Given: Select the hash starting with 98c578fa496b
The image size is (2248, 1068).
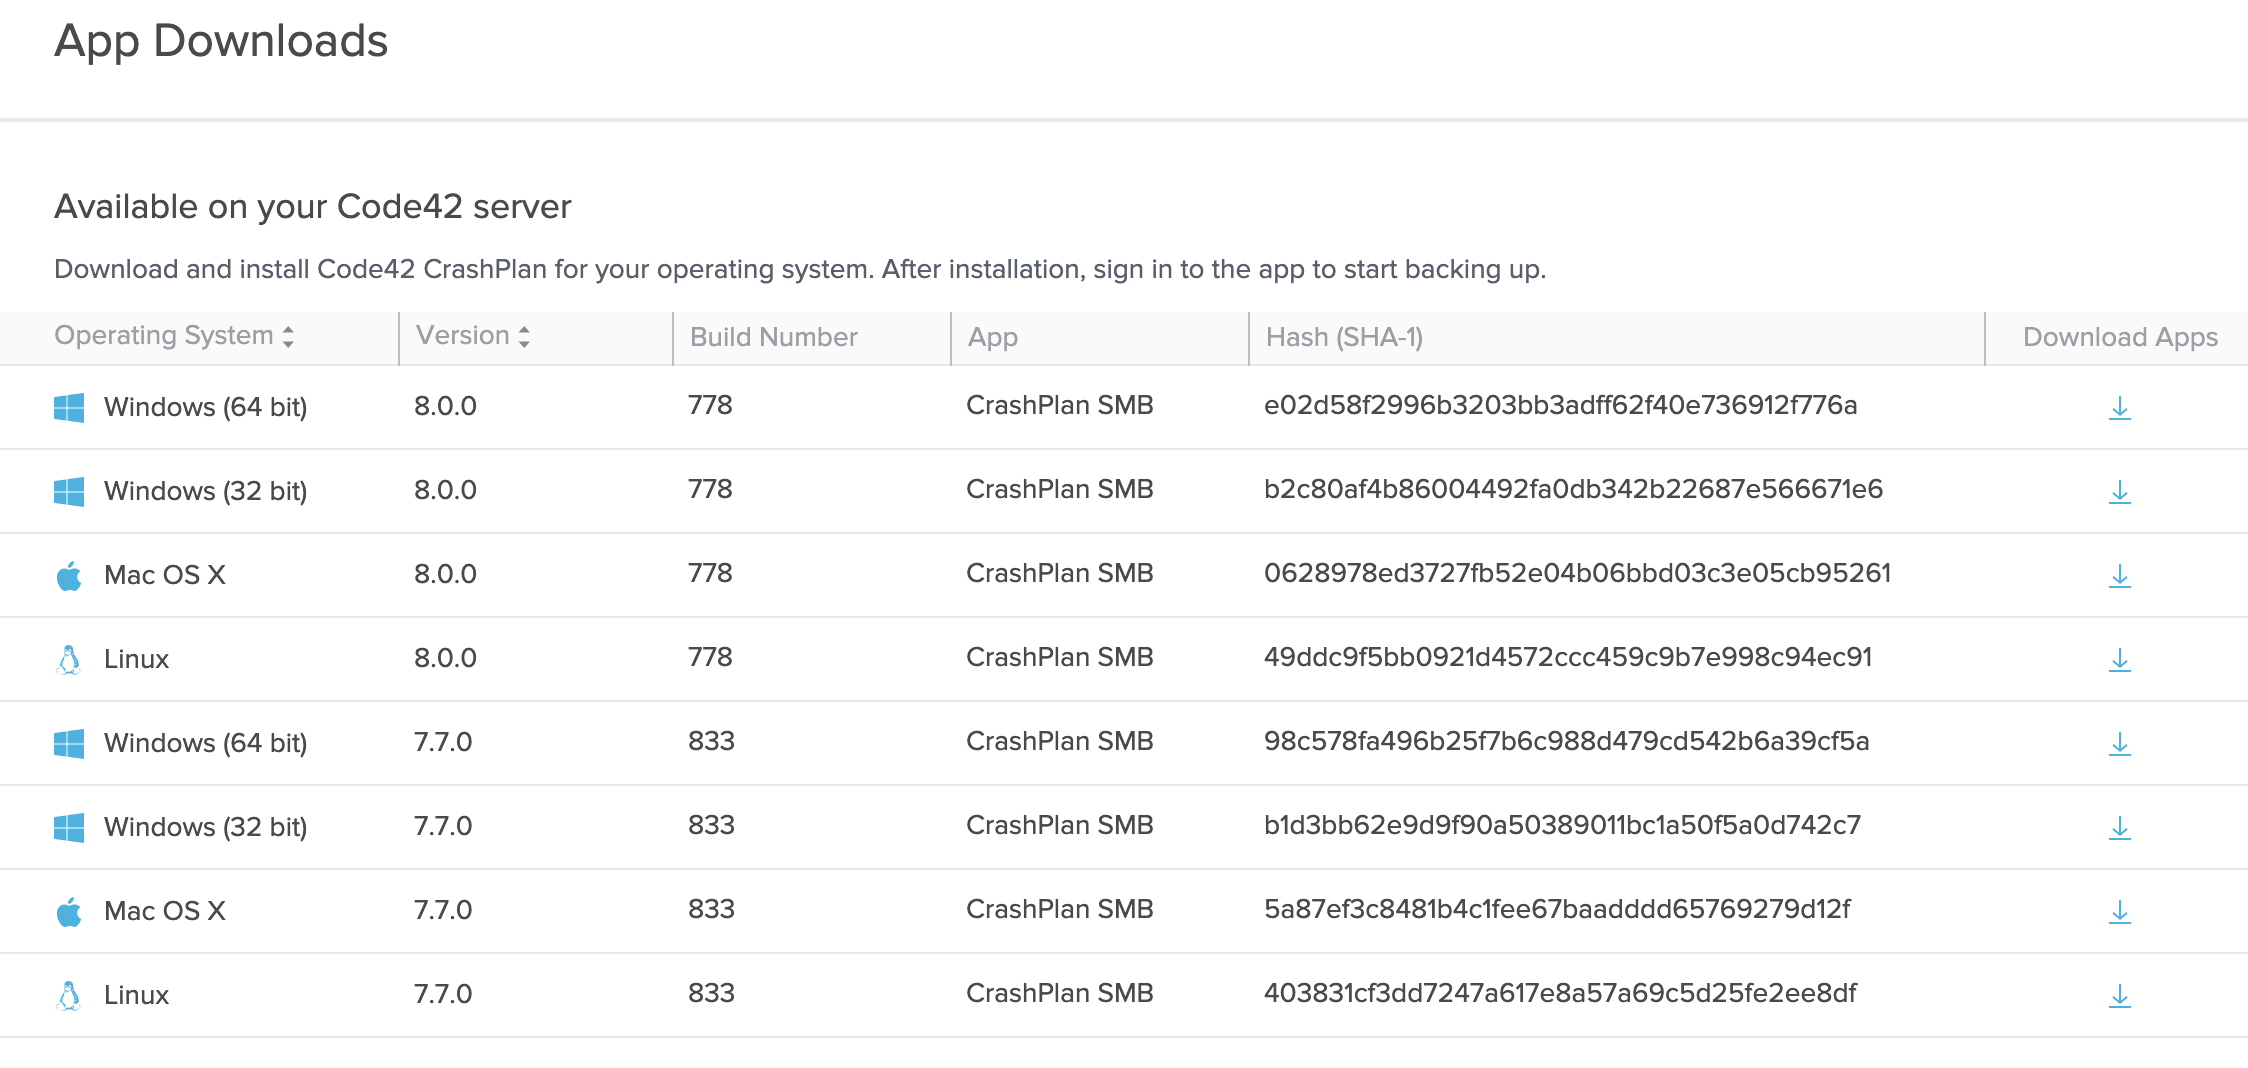Looking at the screenshot, I should pos(1566,741).
